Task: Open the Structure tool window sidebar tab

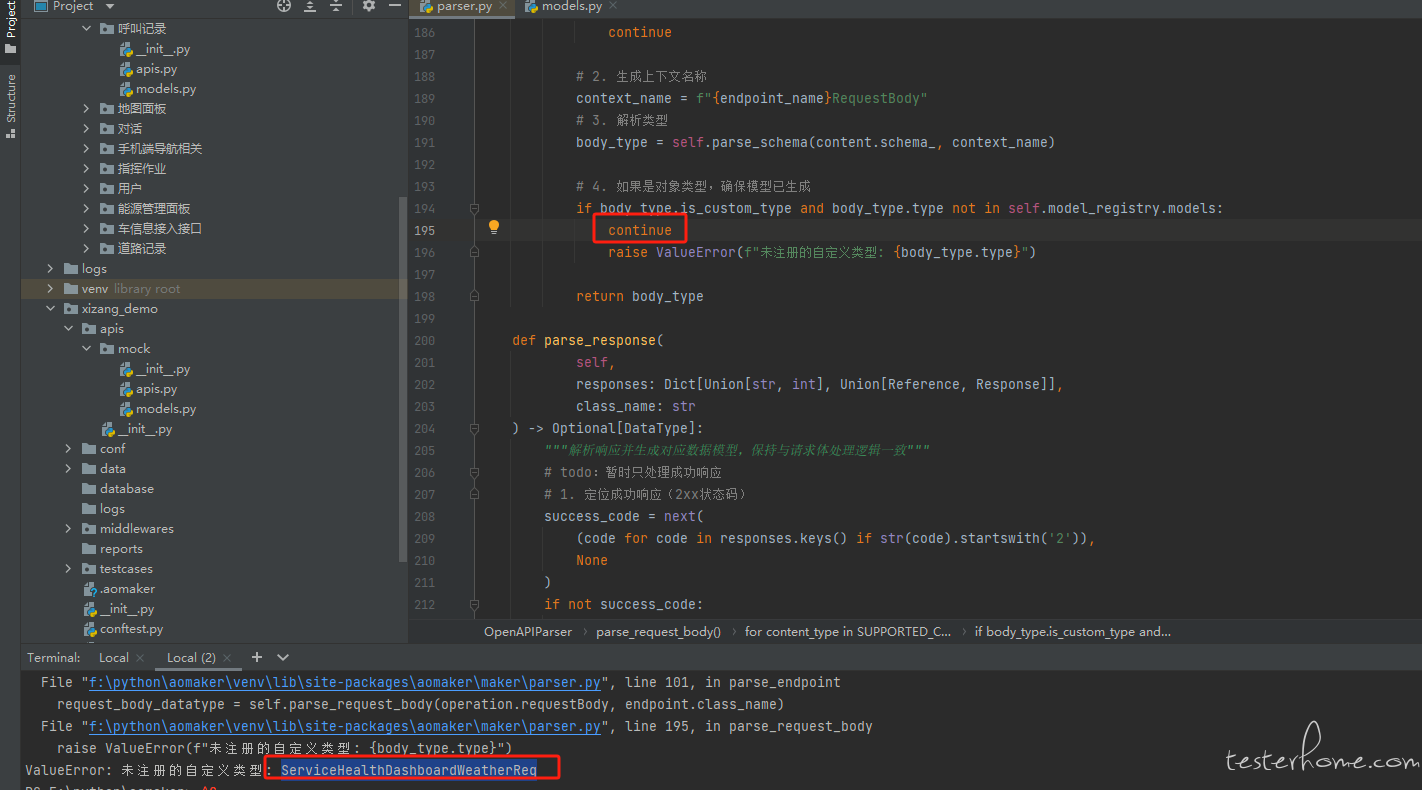Action: (x=11, y=105)
